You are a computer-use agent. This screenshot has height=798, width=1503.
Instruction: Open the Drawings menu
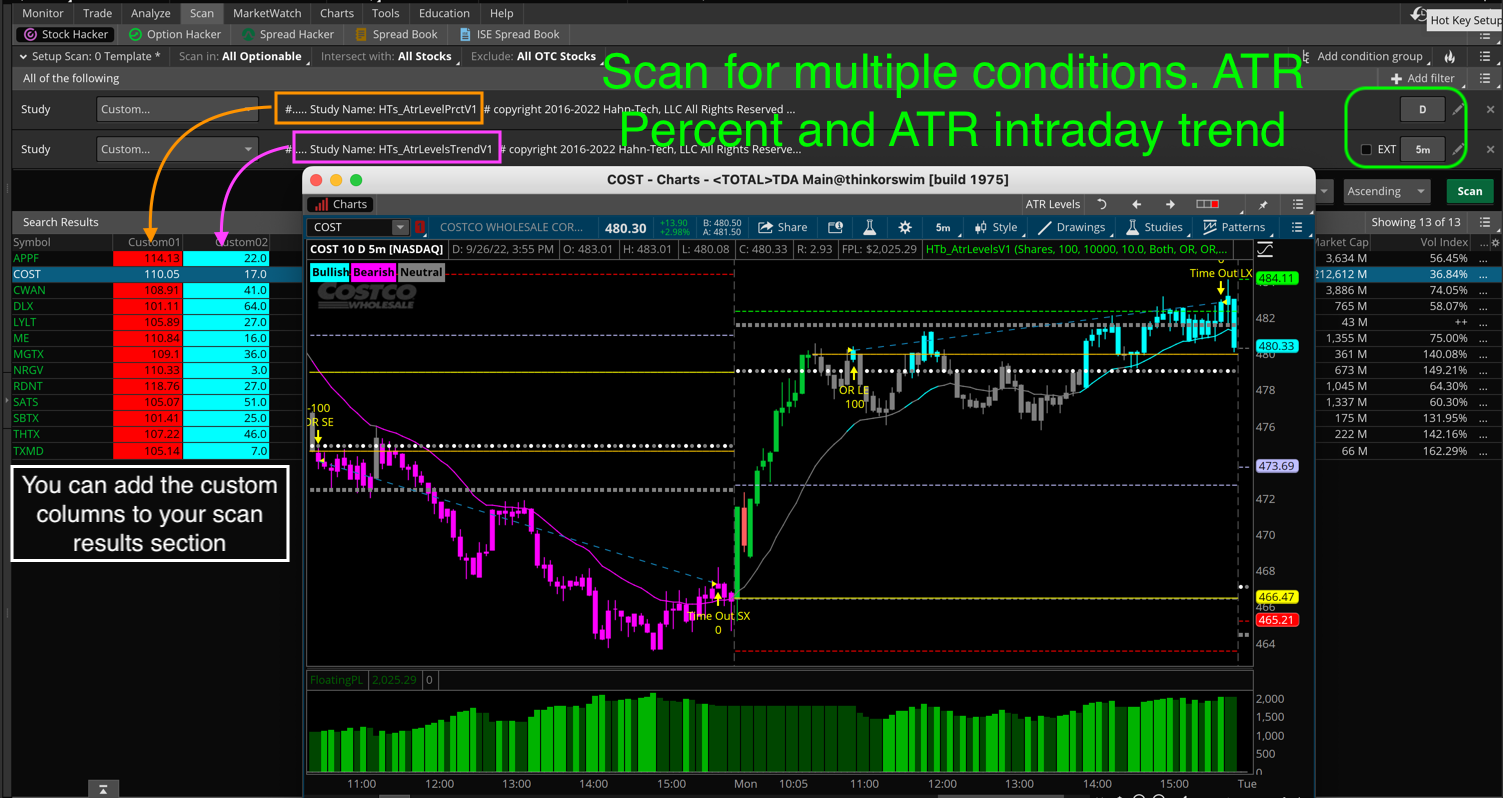point(1072,228)
